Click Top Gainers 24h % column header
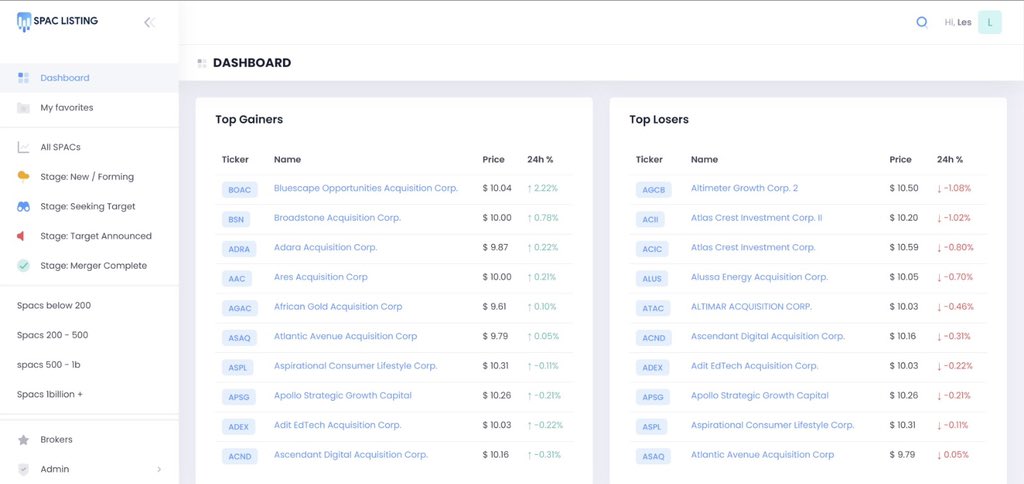The image size is (1024, 484). tap(540, 159)
